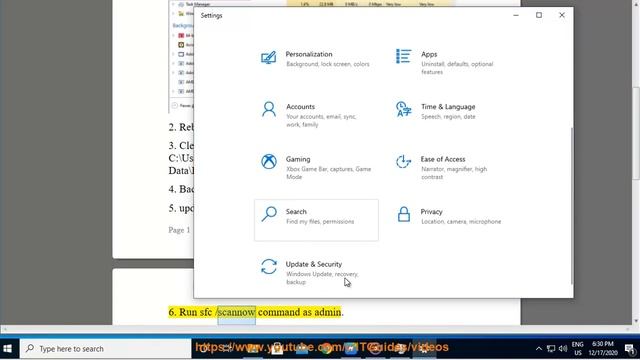Open Accounts settings
The width and height of the screenshot is (640, 360).
coord(316,115)
